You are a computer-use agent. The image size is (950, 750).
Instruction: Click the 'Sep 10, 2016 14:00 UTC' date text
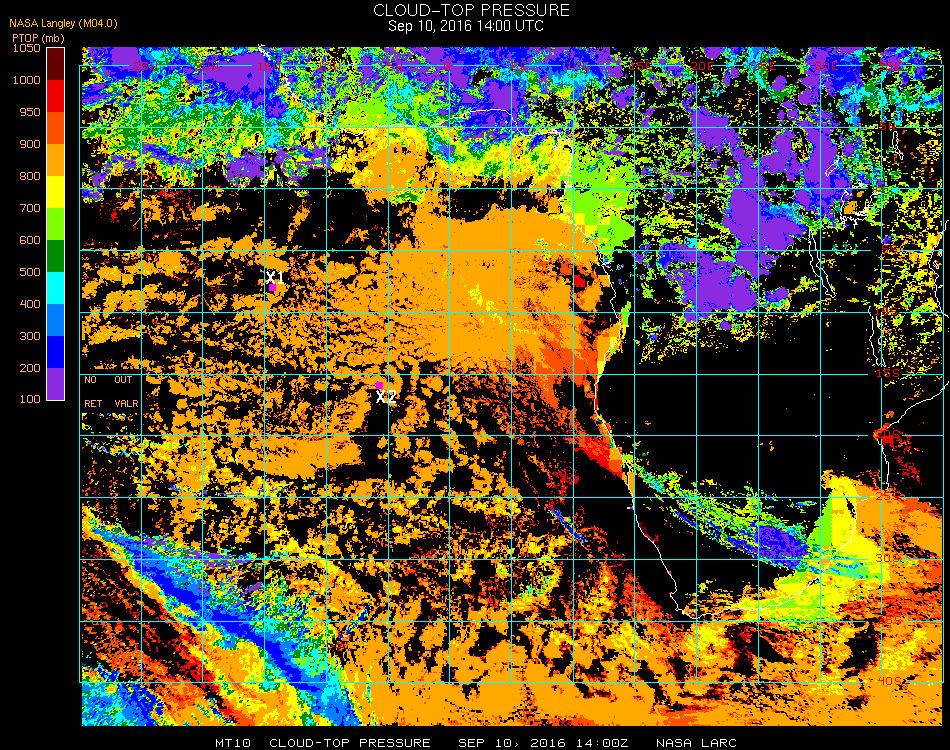point(466,26)
